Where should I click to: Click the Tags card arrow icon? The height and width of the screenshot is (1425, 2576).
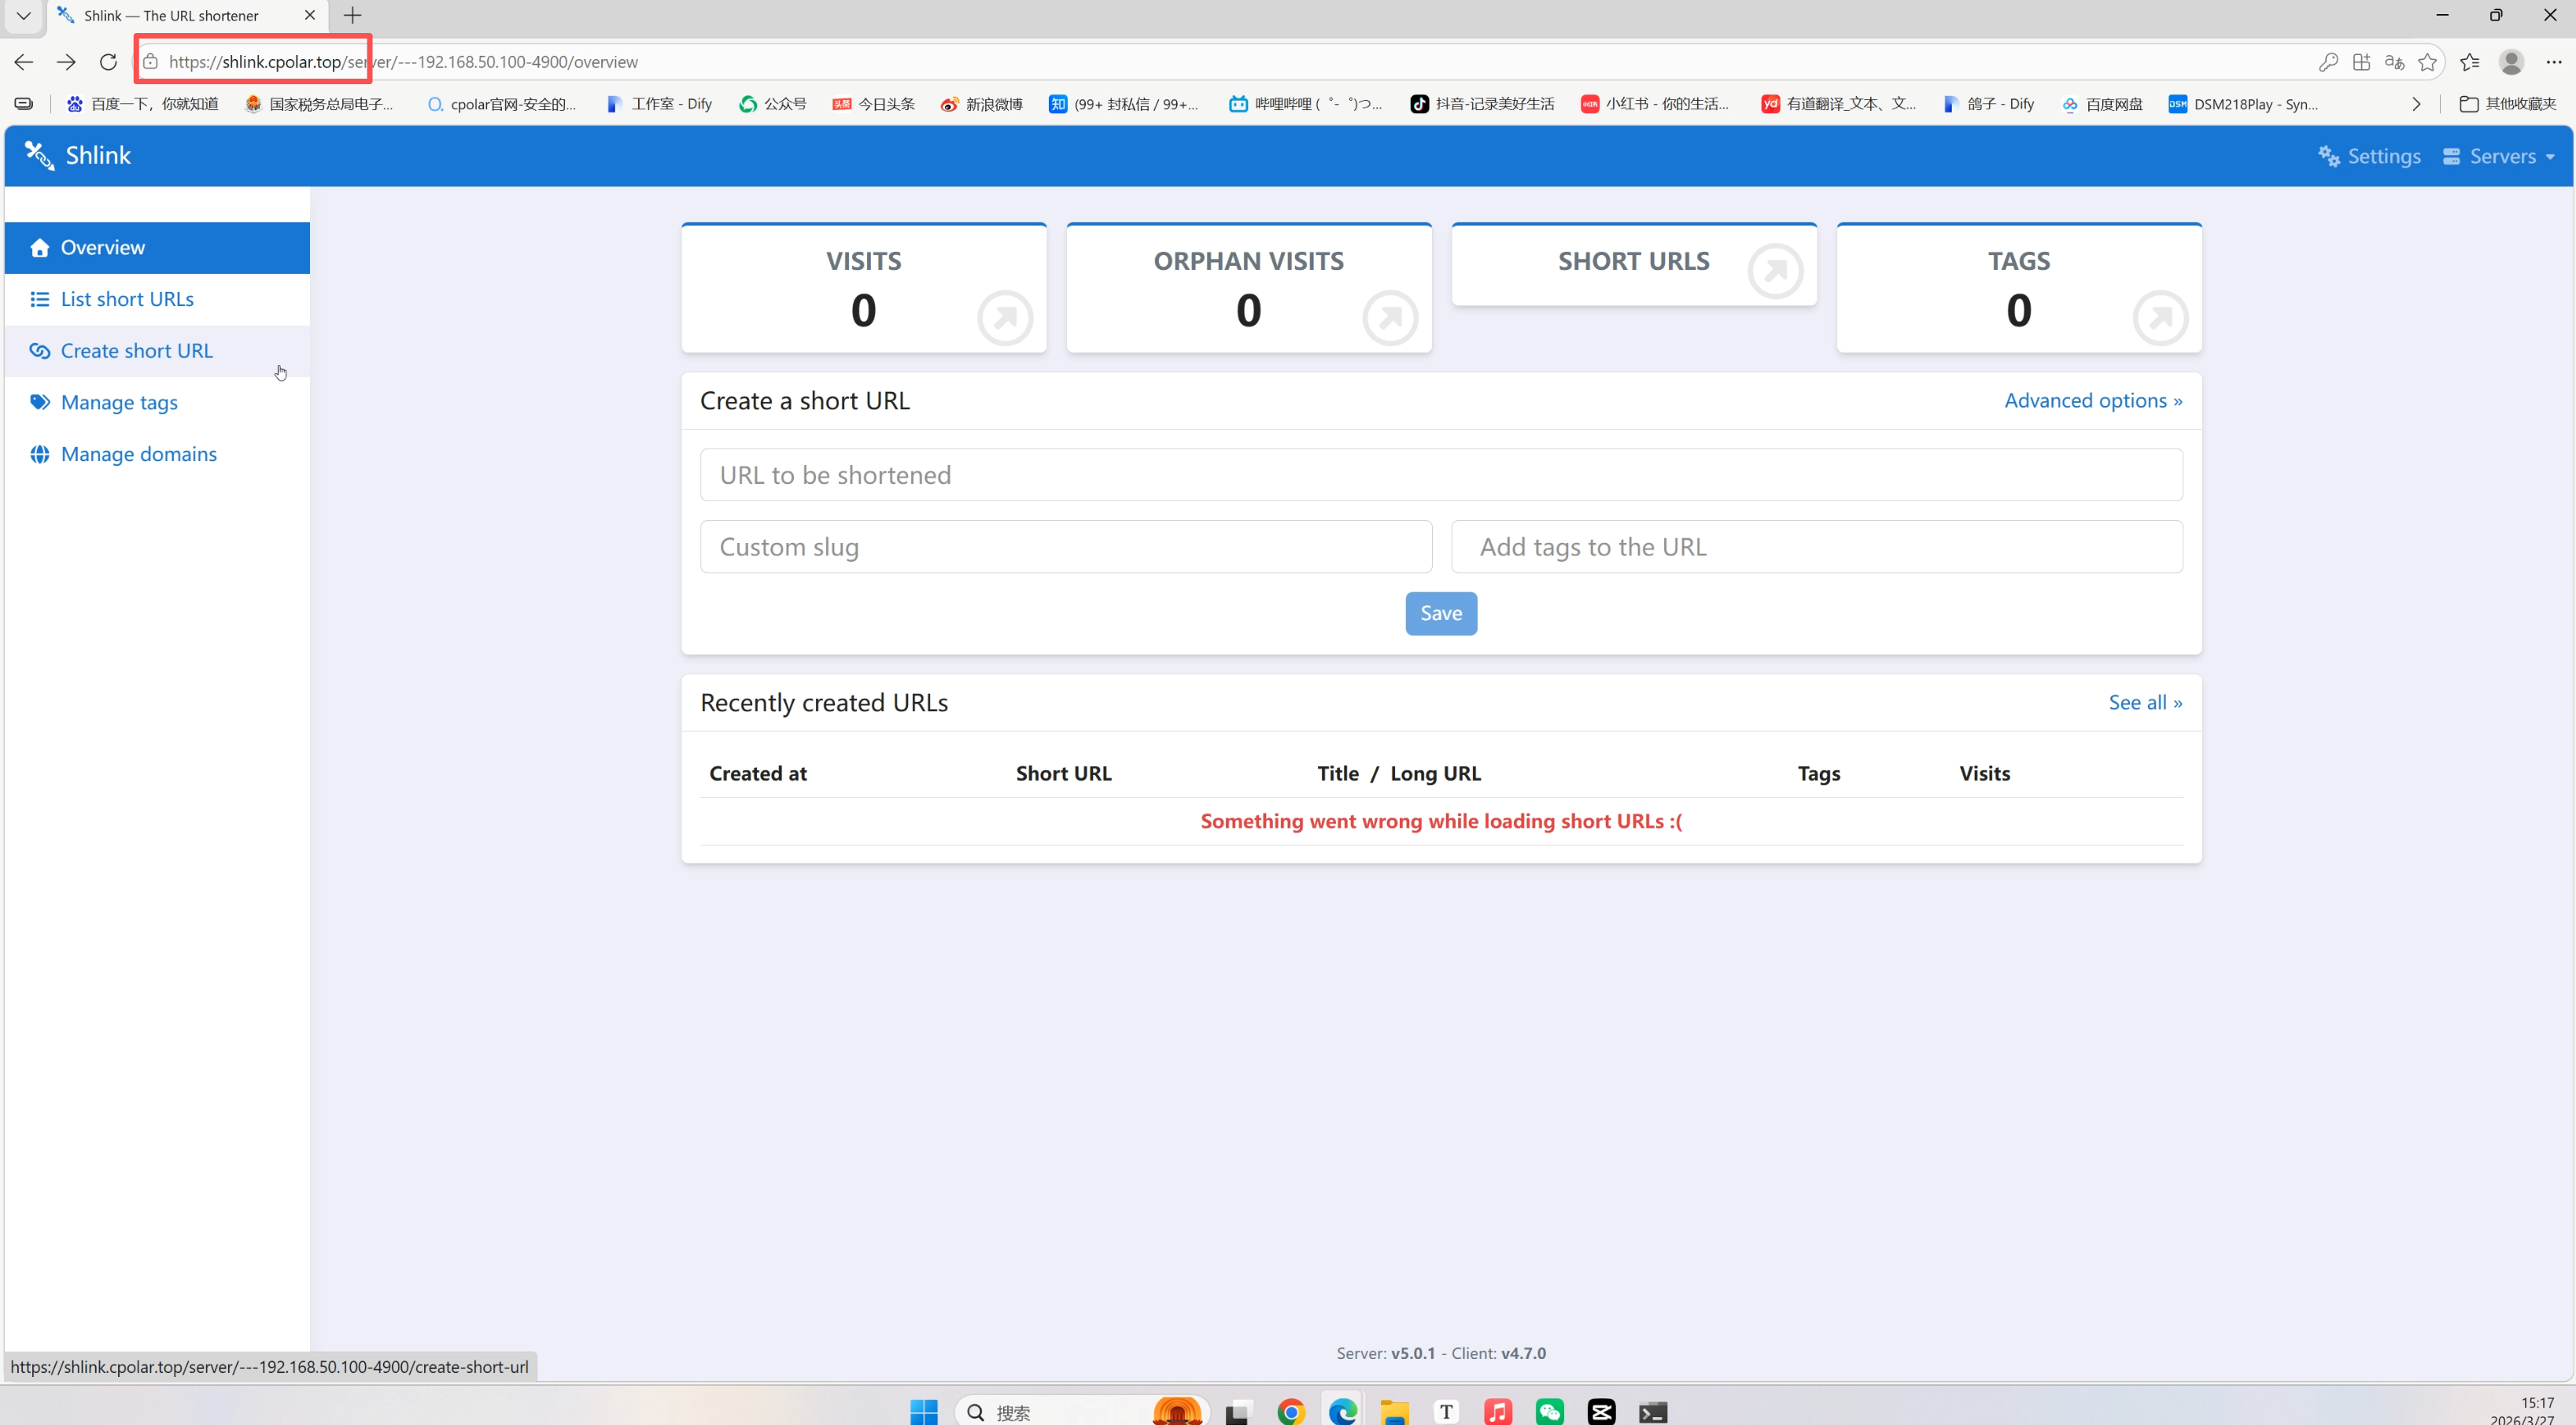coord(2160,318)
